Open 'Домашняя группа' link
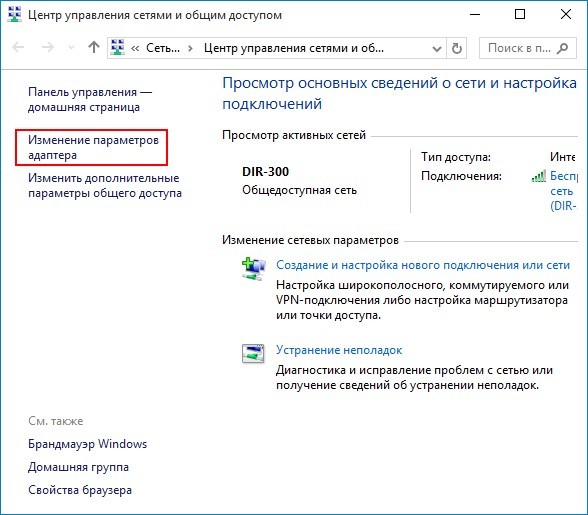 pos(78,467)
